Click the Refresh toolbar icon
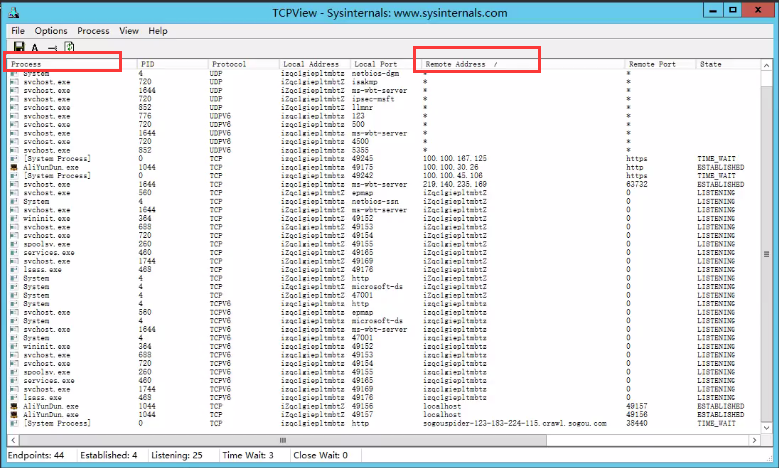This screenshot has width=779, height=468. tap(69, 46)
